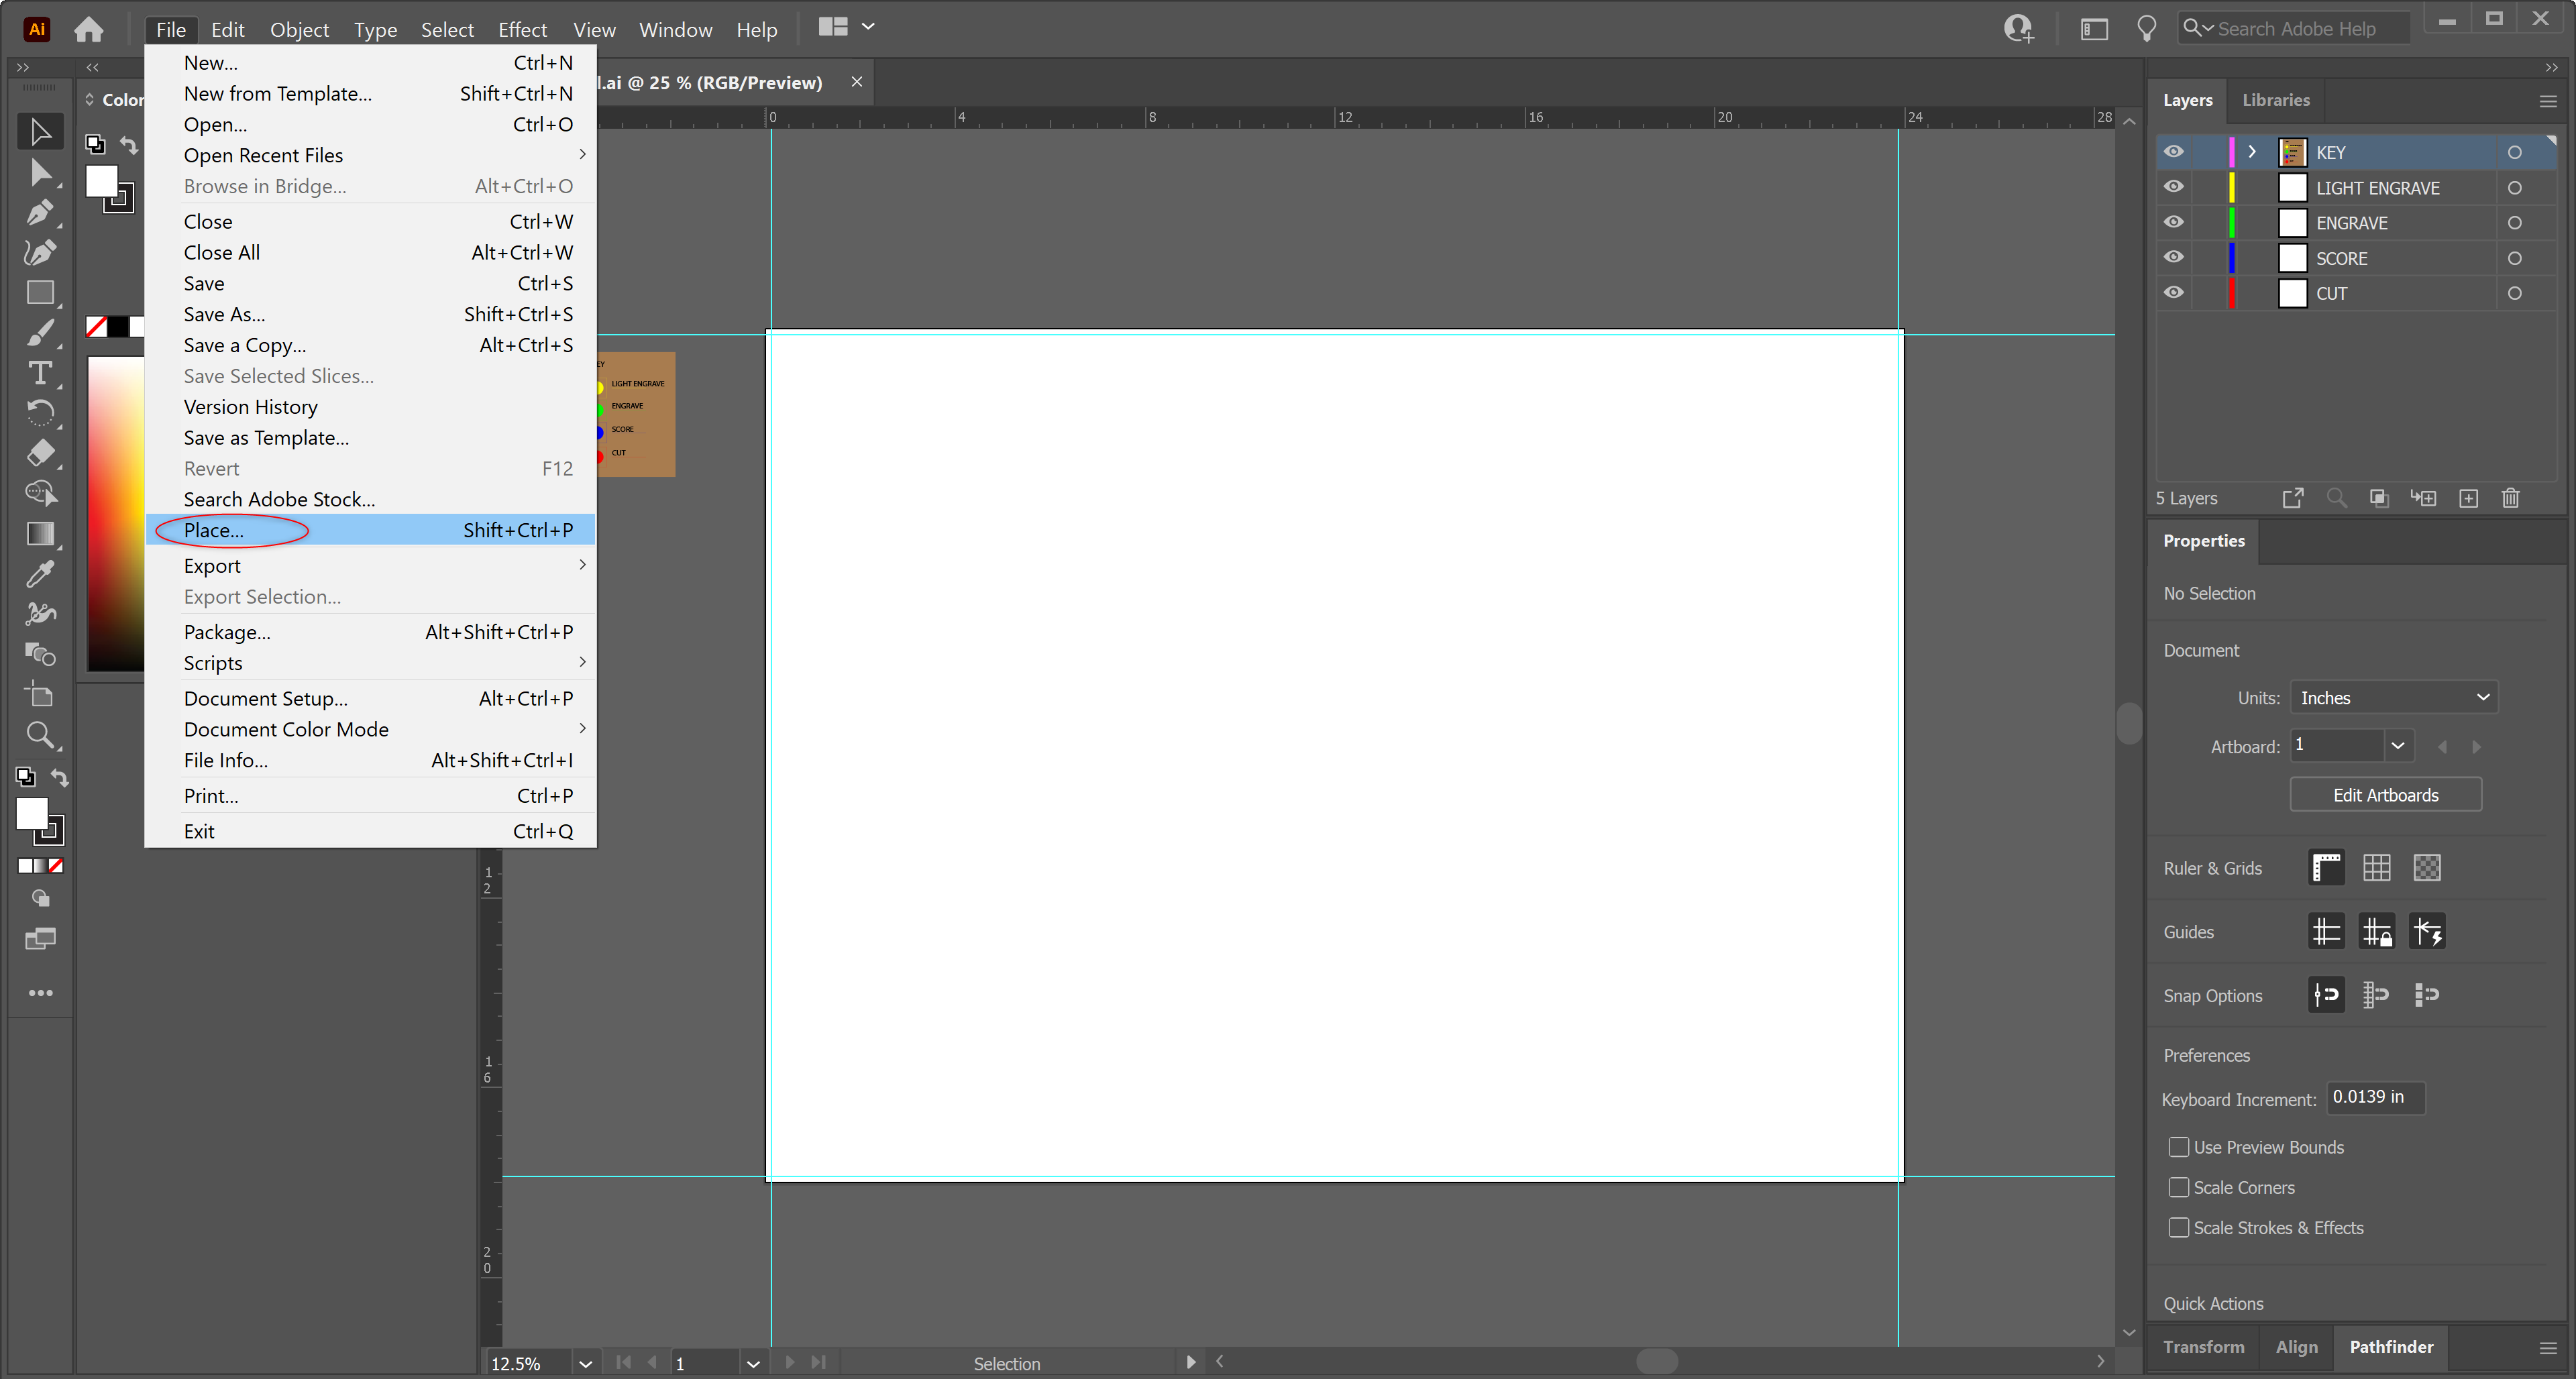
Task: Click the Fill color swatch in toolbar
Action: coord(32,814)
